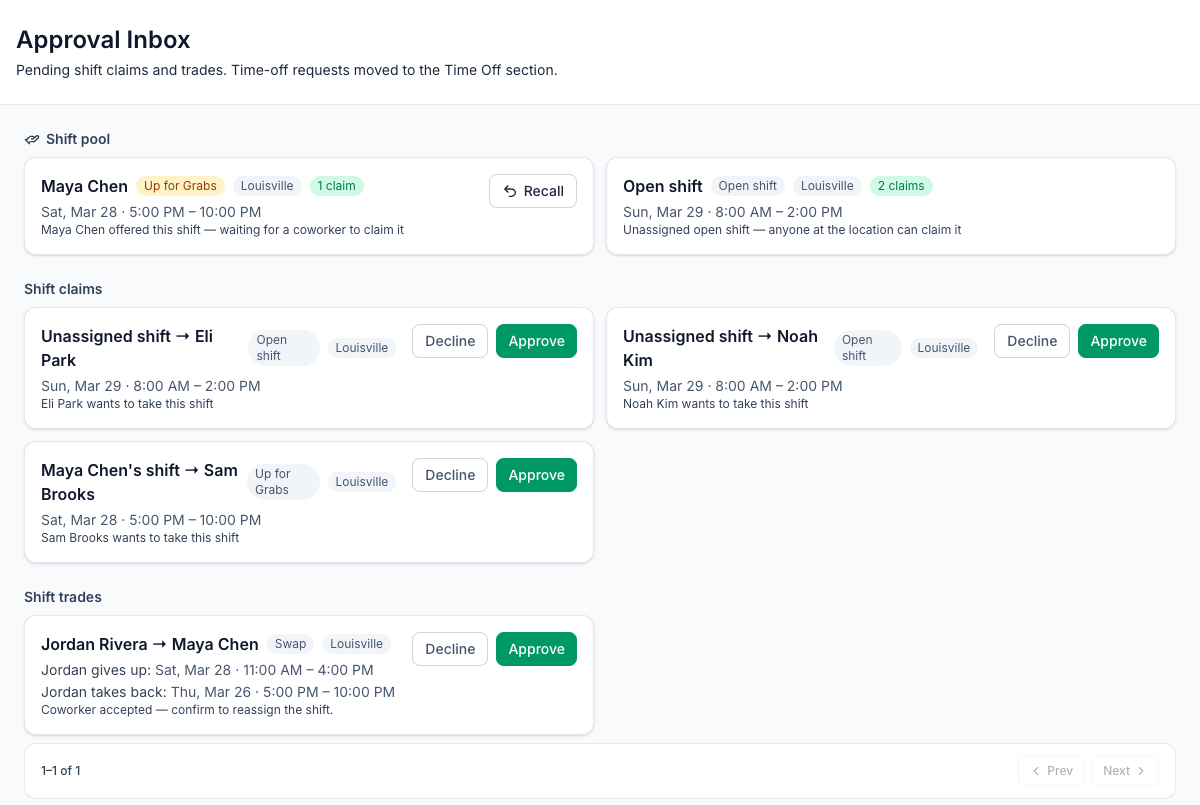Go to the Next page
This screenshot has height=805, width=1200.
[x=1125, y=771]
